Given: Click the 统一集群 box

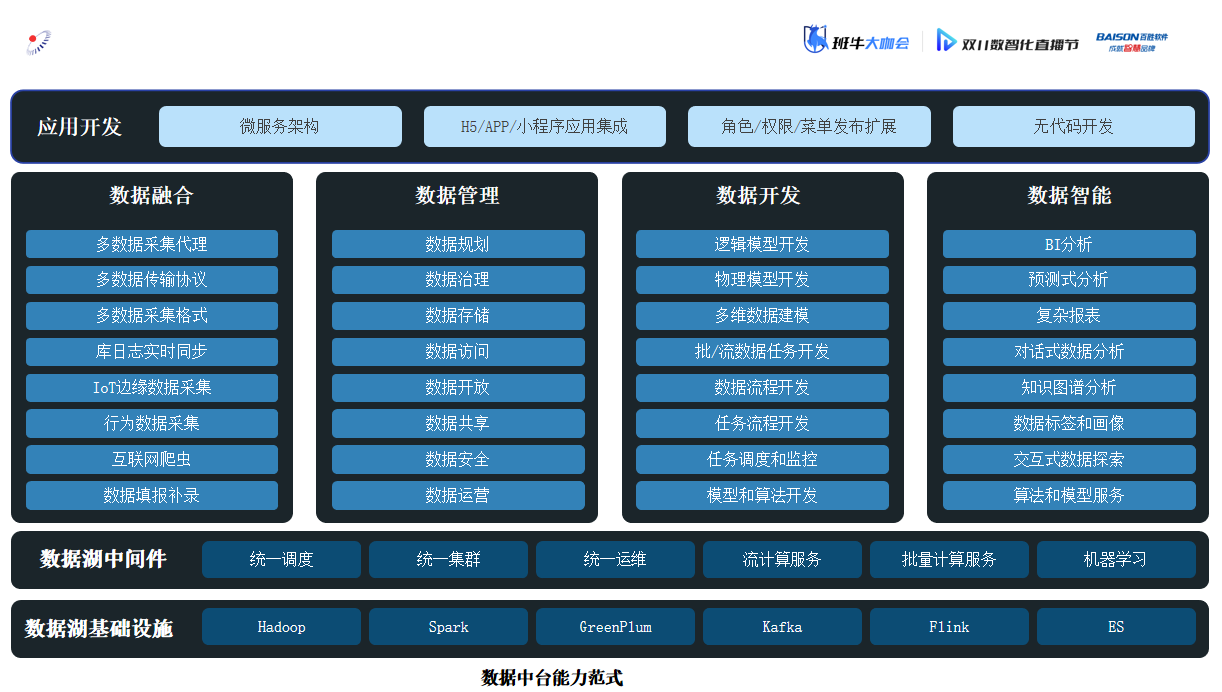Looking at the screenshot, I should [x=448, y=560].
